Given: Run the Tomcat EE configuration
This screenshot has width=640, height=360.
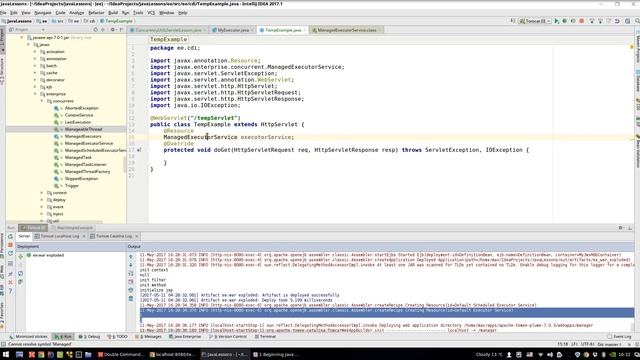Looking at the screenshot, I should pyautogui.click(x=556, y=21).
